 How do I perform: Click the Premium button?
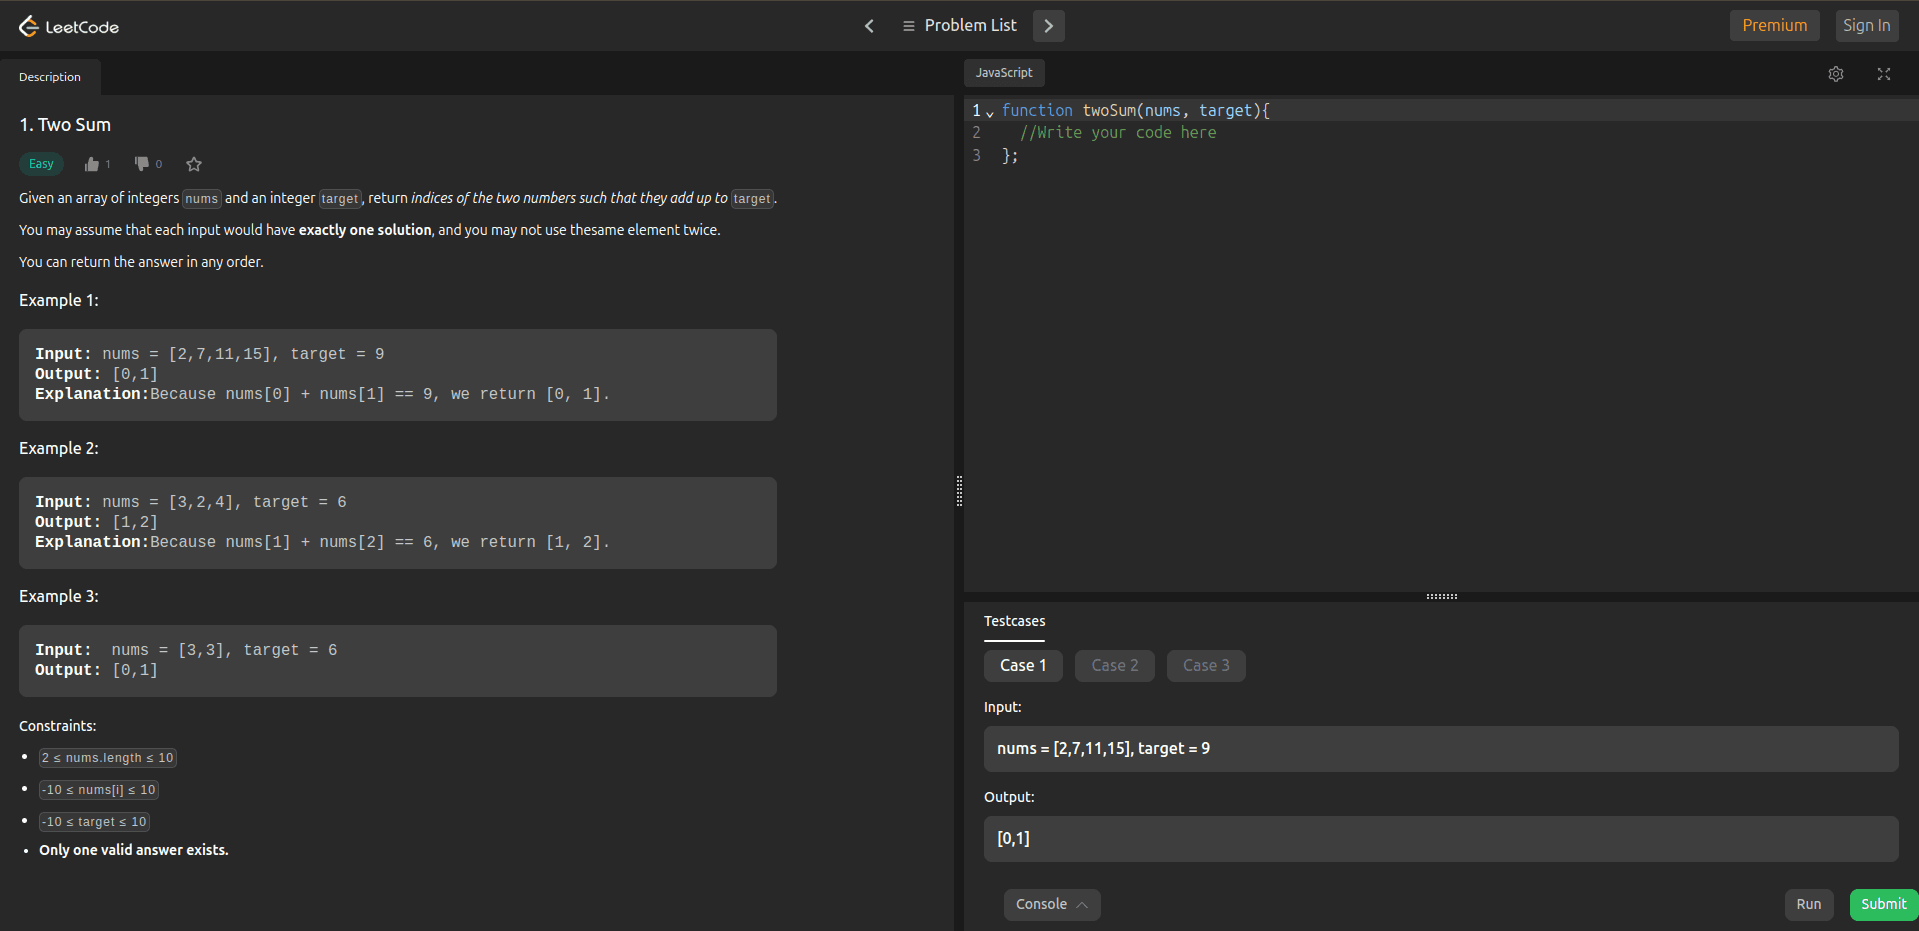coord(1774,26)
